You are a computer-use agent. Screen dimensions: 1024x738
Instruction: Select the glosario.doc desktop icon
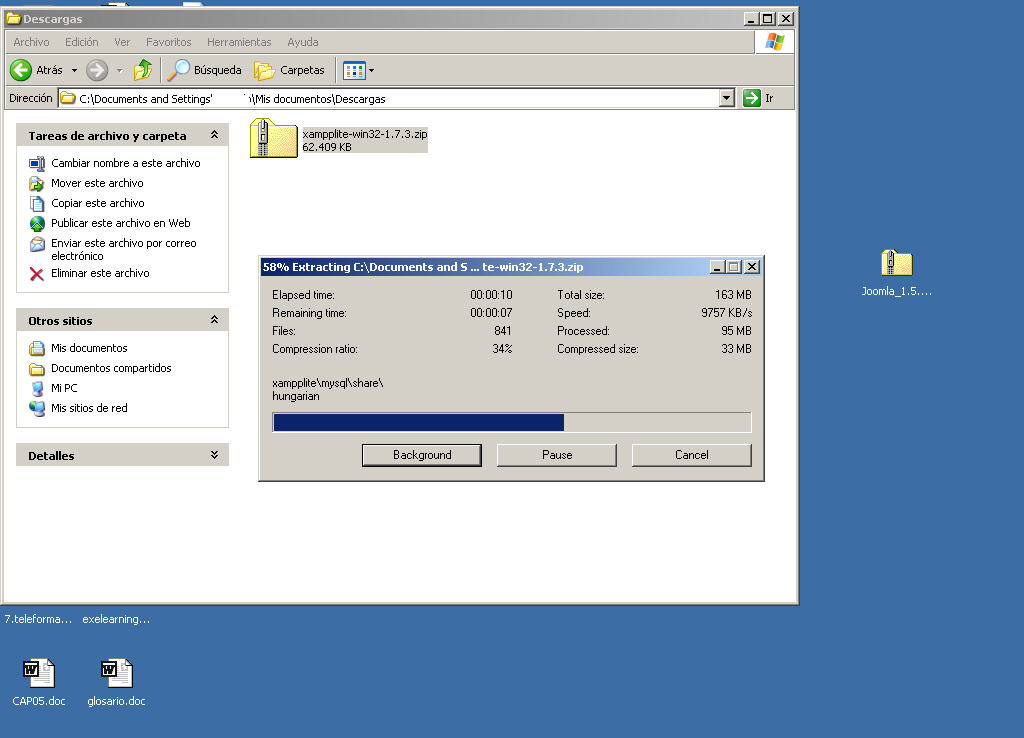(x=116, y=673)
